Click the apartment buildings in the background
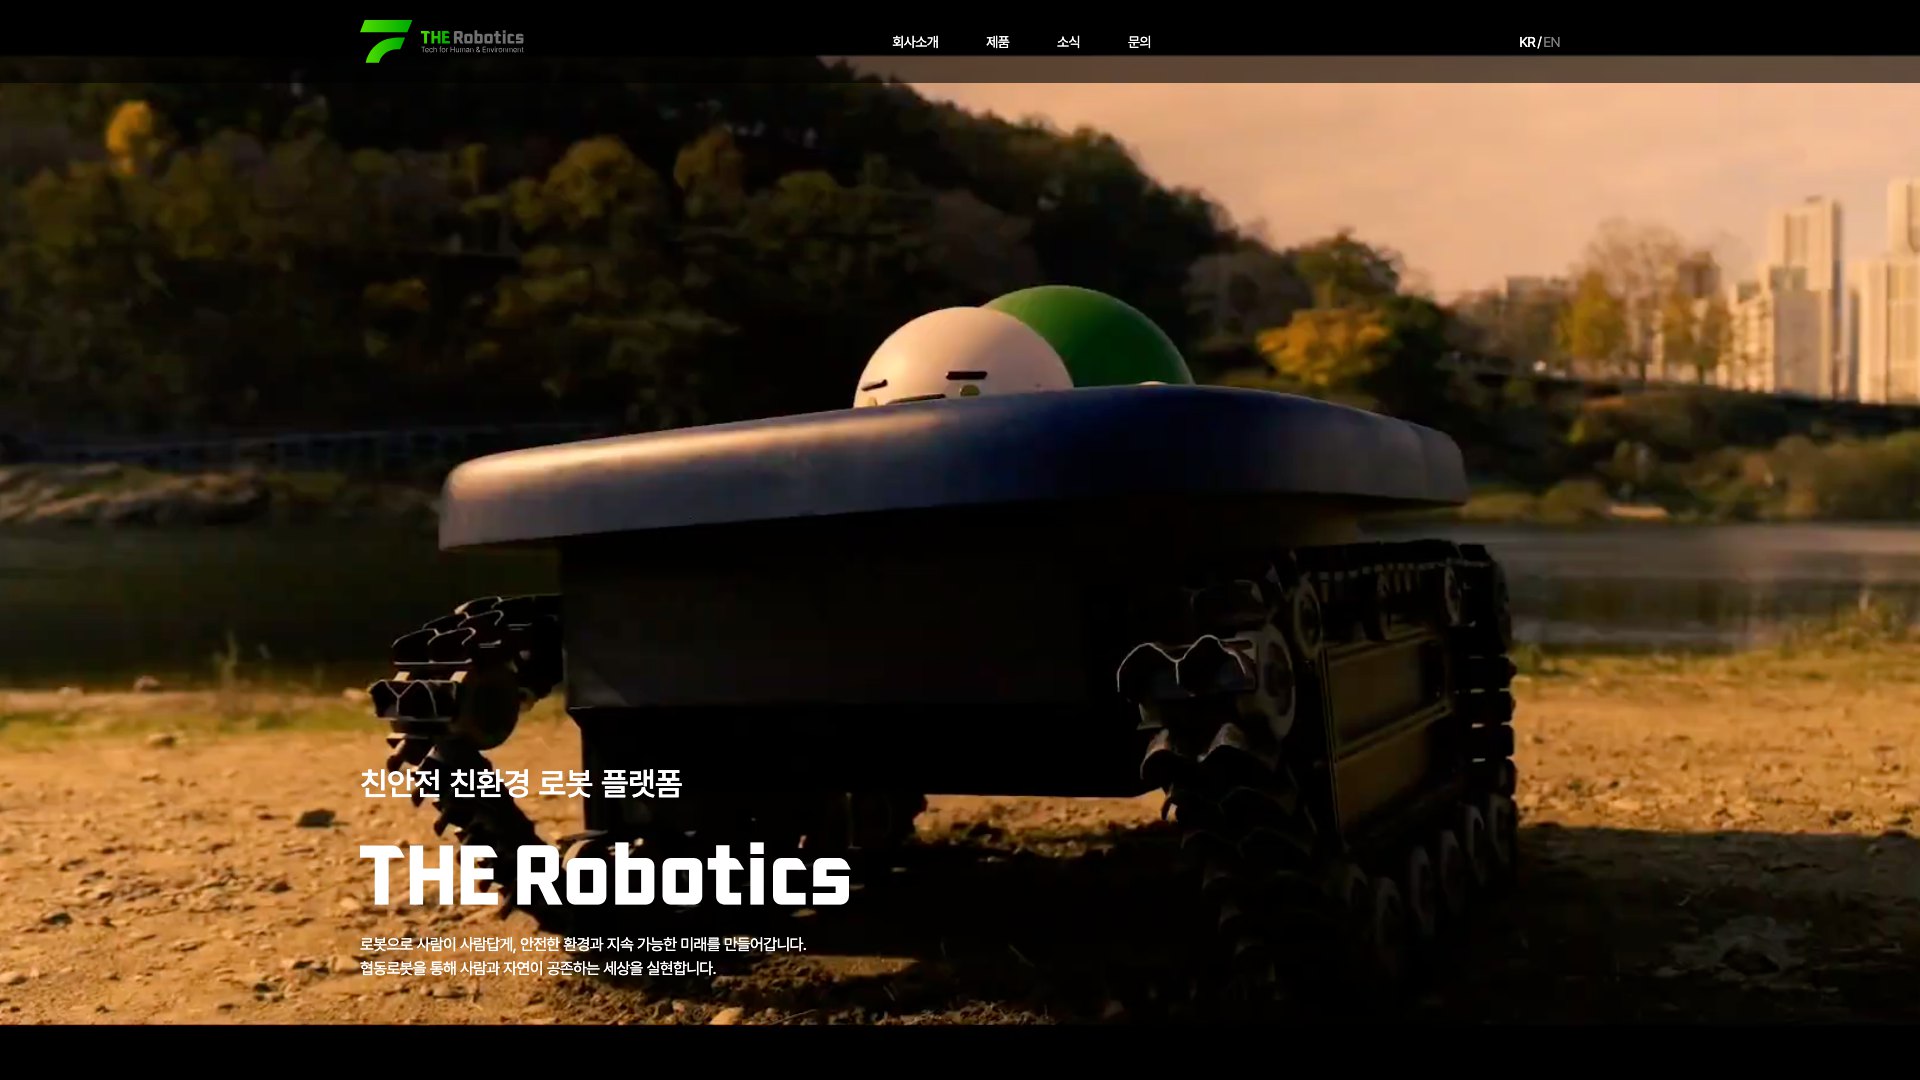Viewport: 1920px width, 1080px height. [x=1820, y=295]
